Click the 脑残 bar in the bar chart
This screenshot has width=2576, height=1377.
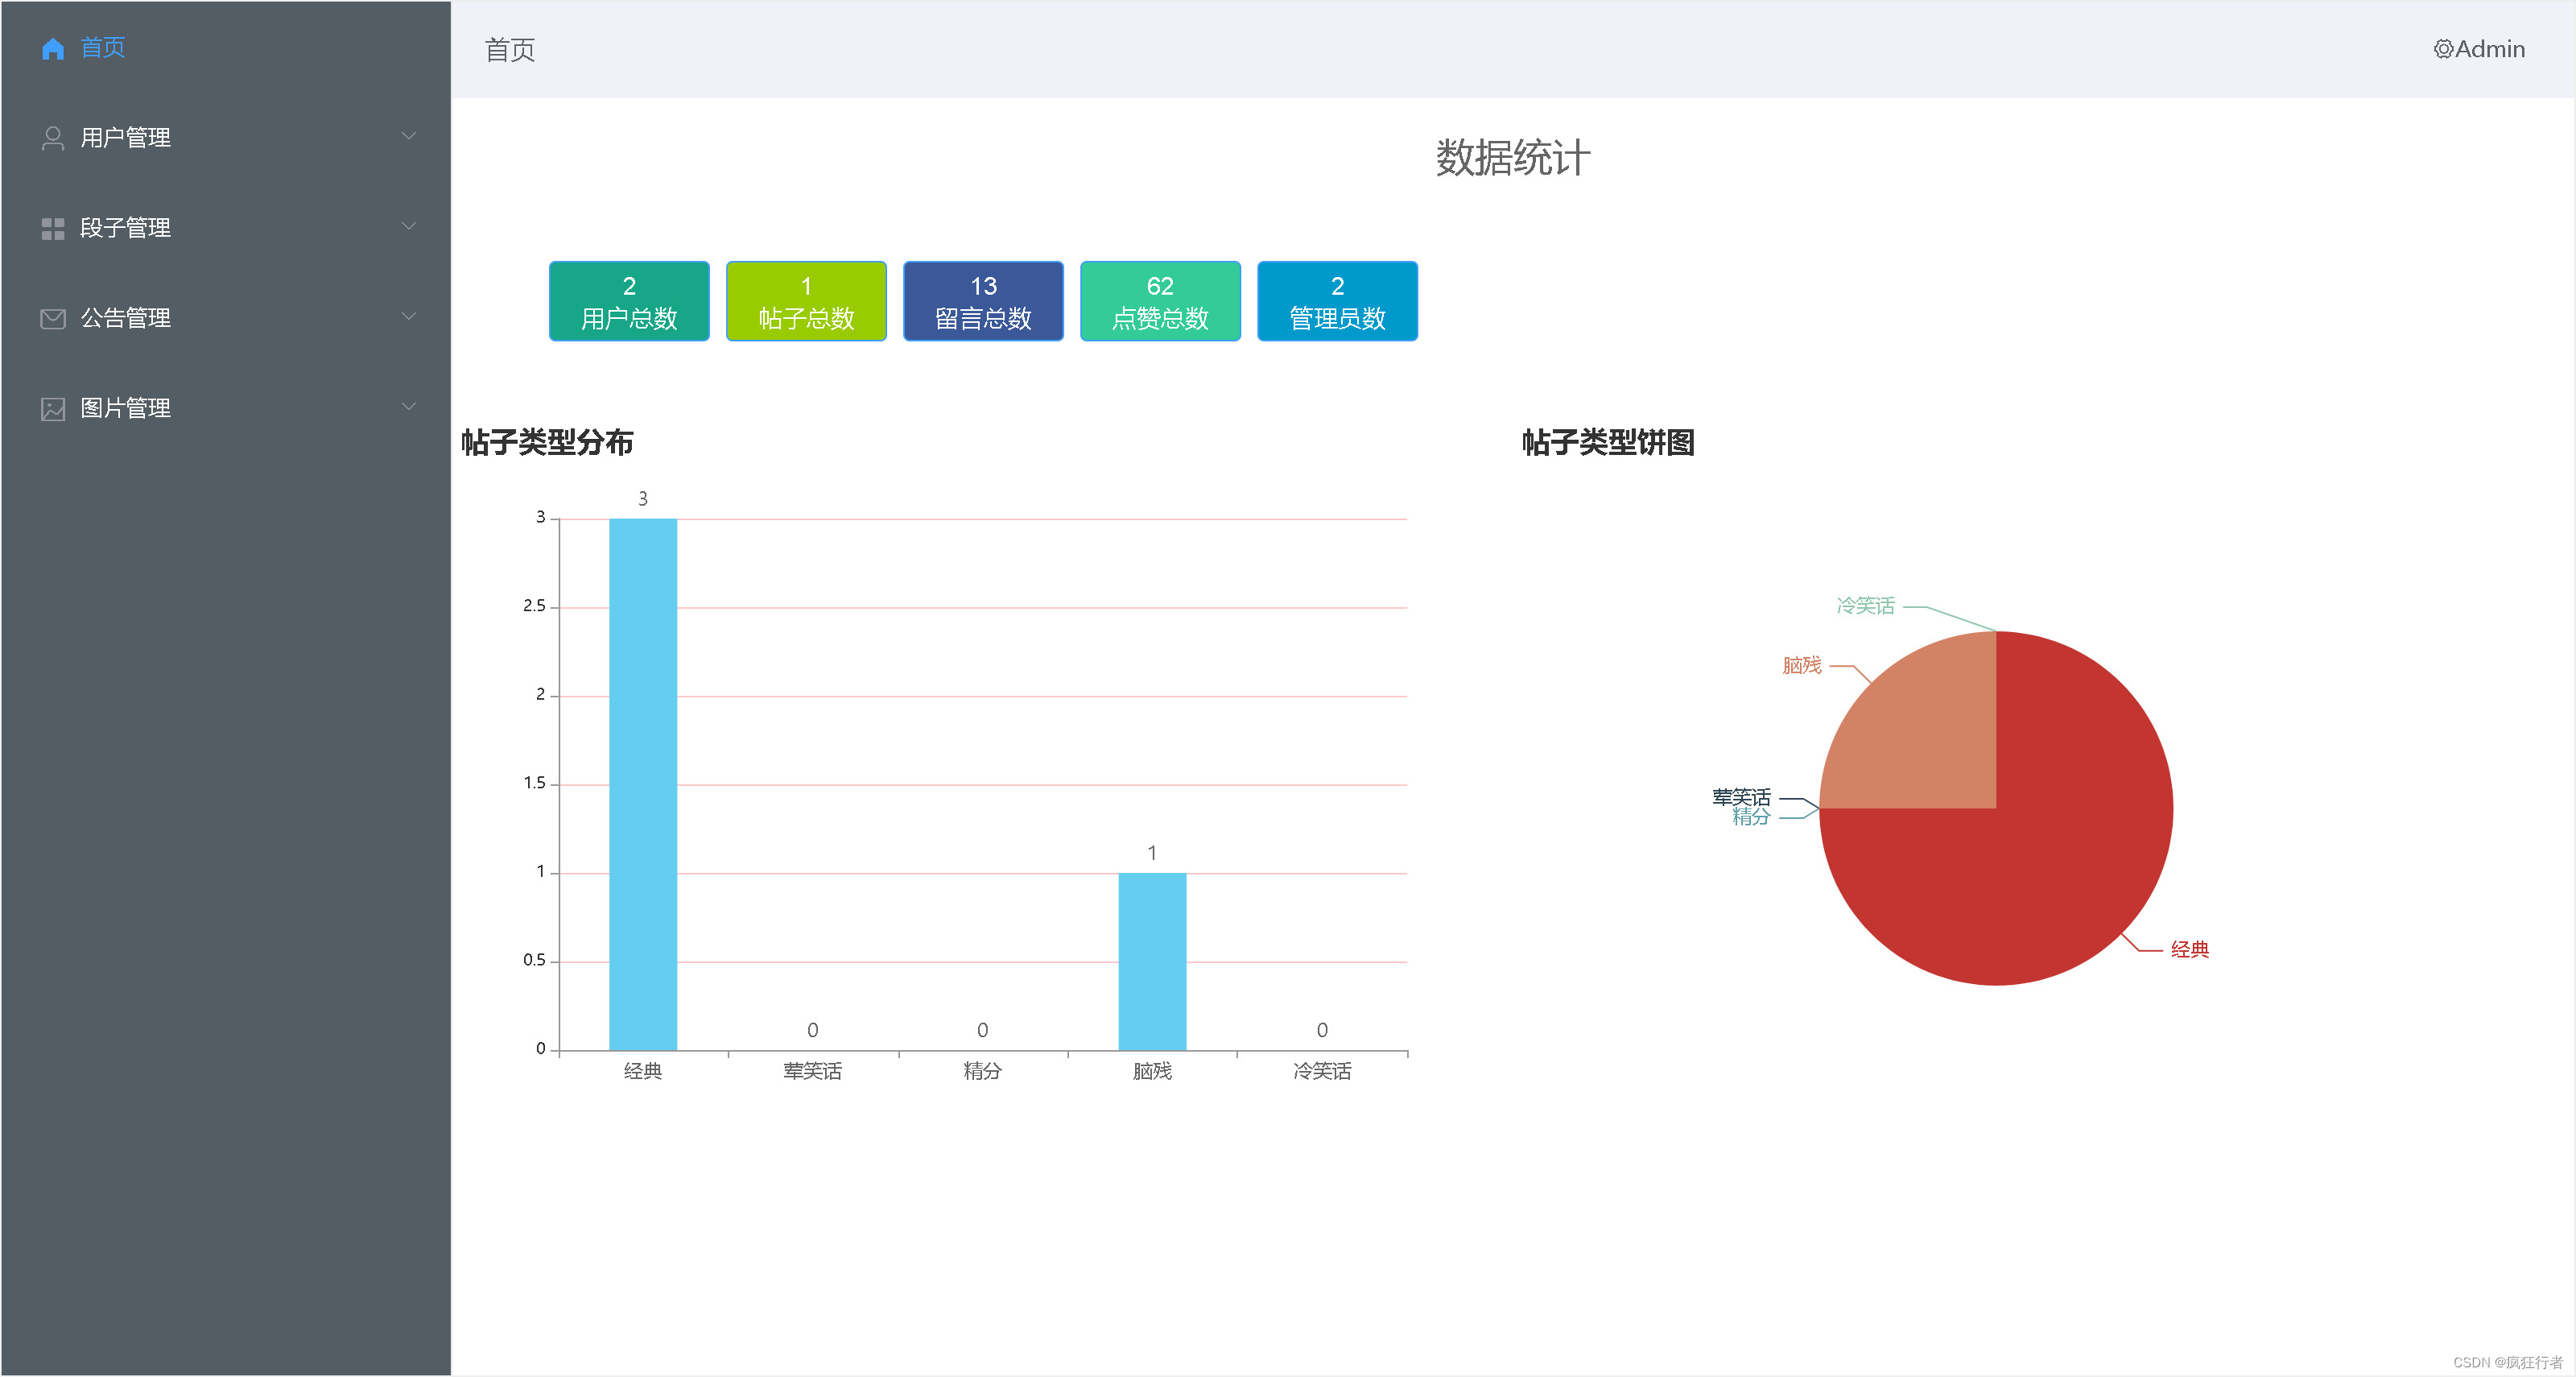1152,961
